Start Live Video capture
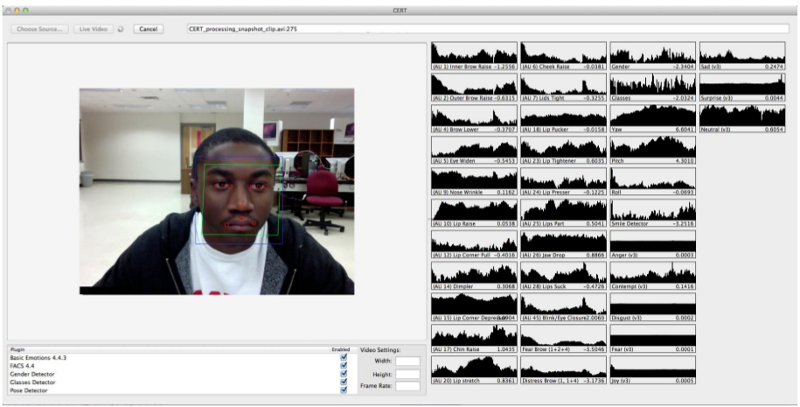Image resolution: width=800 pixels, height=407 pixels. (x=93, y=29)
